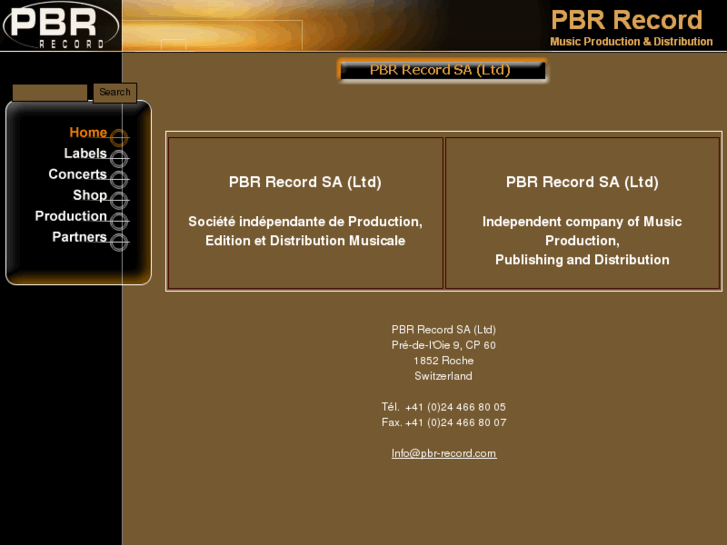The height and width of the screenshot is (545, 727).
Task: Open the Production menu item
Action: (x=71, y=216)
